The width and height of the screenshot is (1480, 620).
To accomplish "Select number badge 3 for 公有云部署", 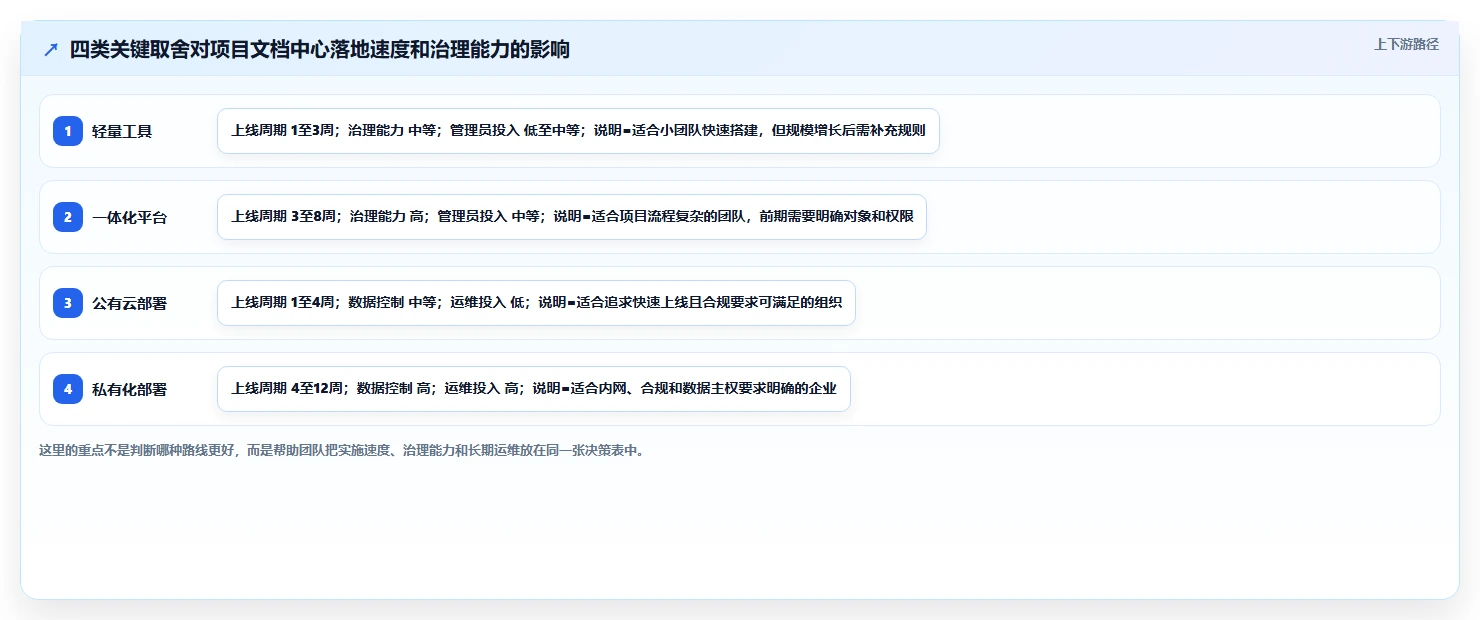I will [68, 303].
